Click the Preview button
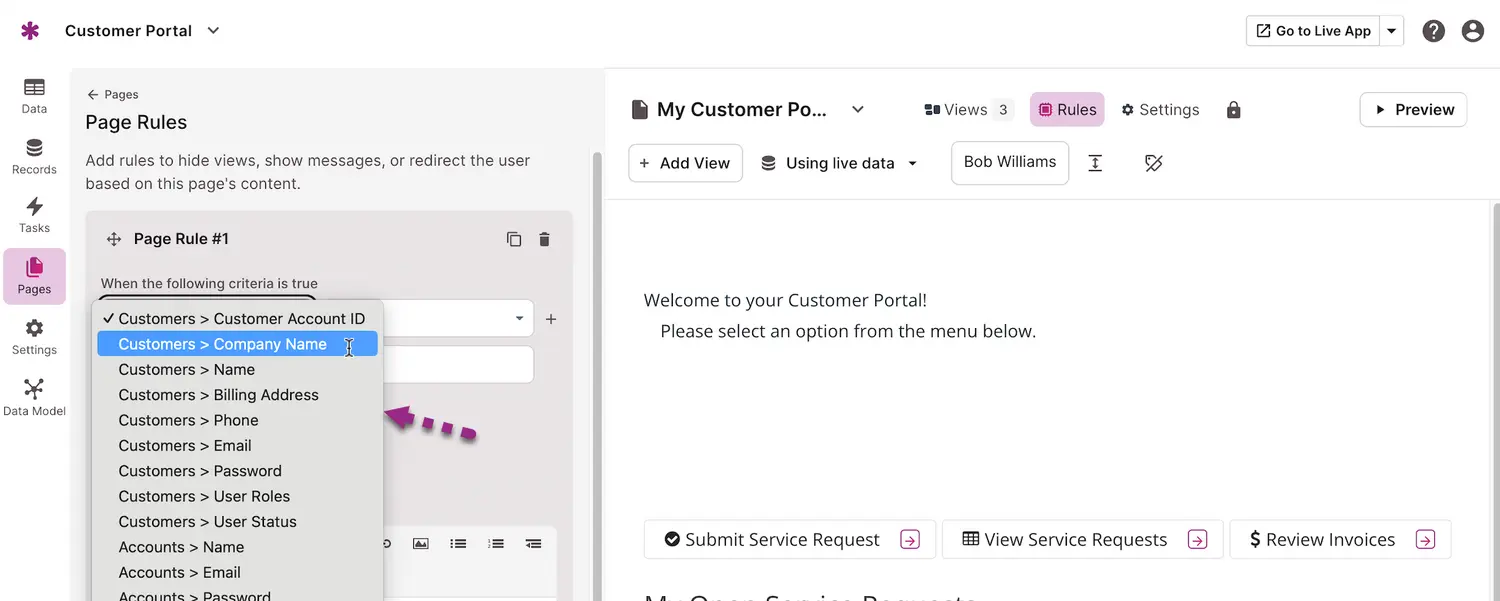Viewport: 1500px width, 601px height. (1413, 110)
